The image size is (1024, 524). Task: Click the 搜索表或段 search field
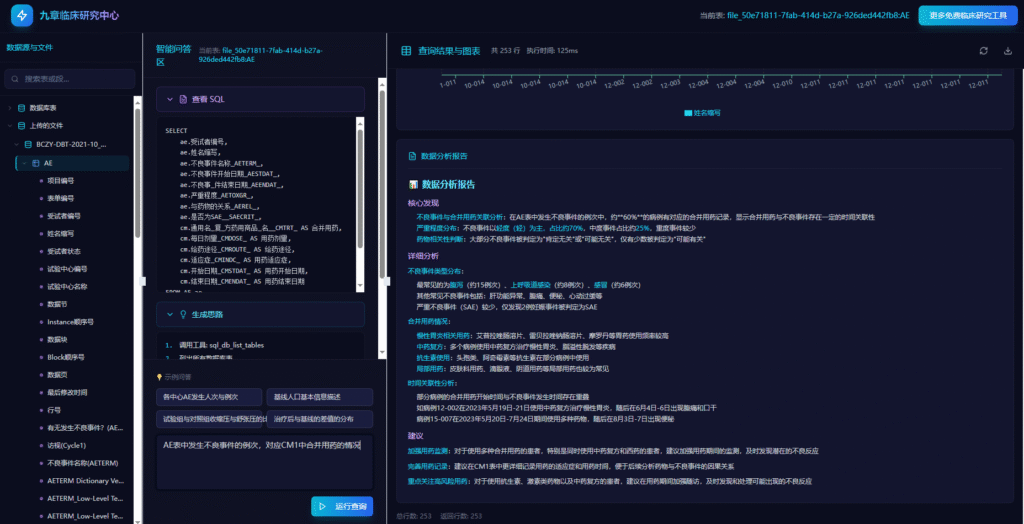tap(75, 78)
